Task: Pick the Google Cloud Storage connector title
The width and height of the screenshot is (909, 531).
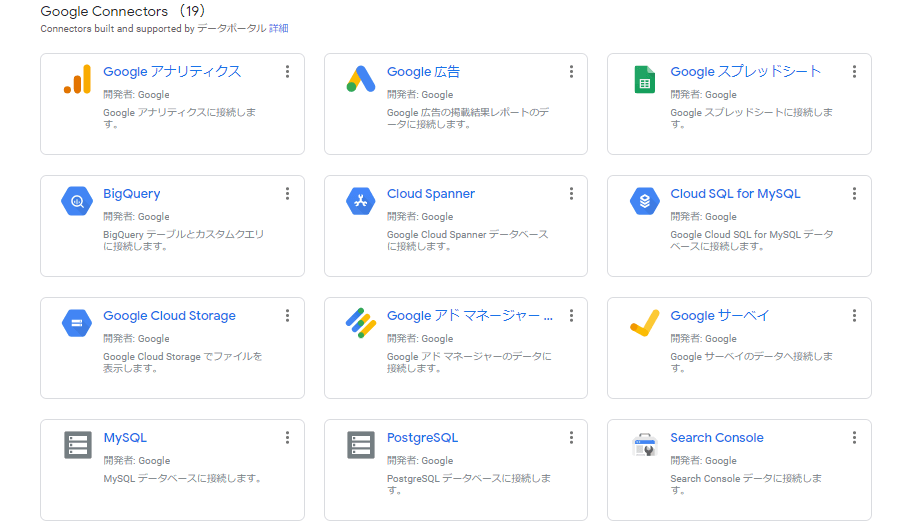Action: (169, 315)
